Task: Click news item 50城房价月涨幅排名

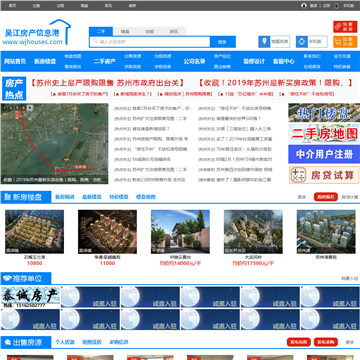Action: point(152,159)
